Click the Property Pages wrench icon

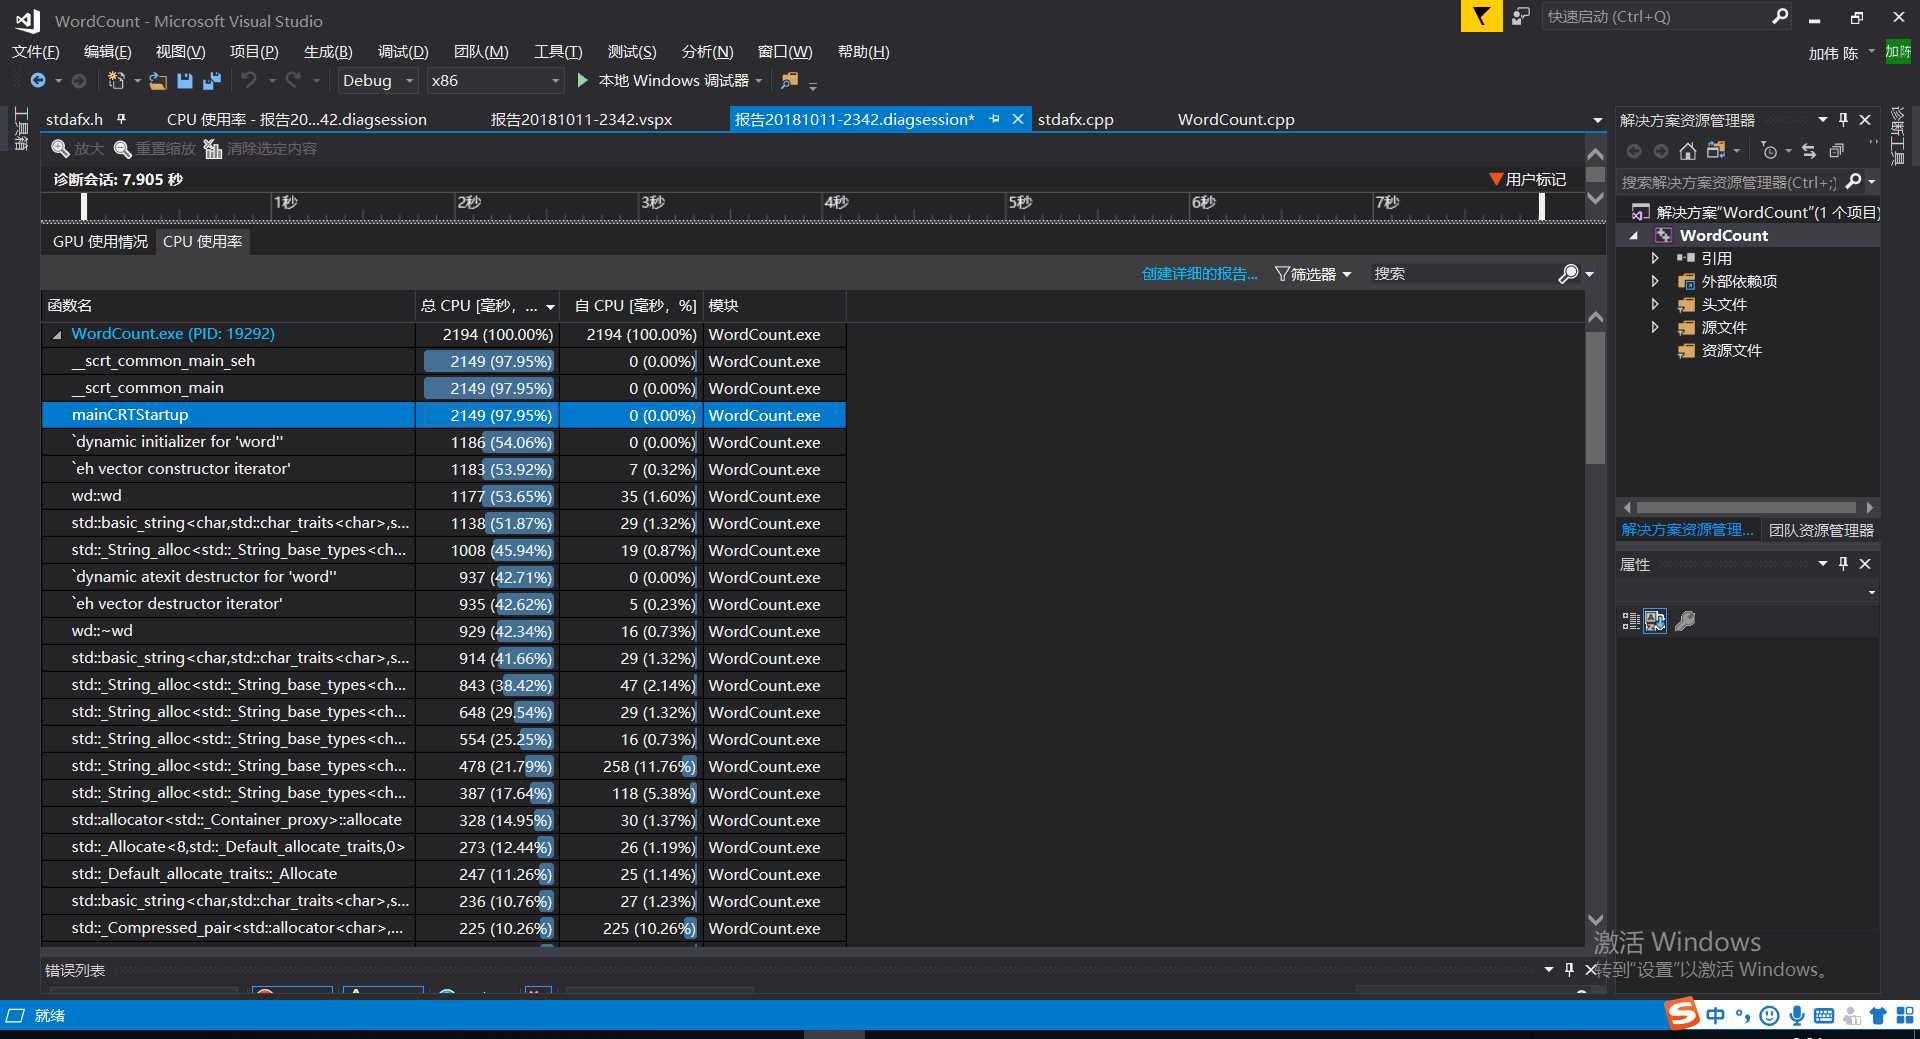[x=1685, y=621]
